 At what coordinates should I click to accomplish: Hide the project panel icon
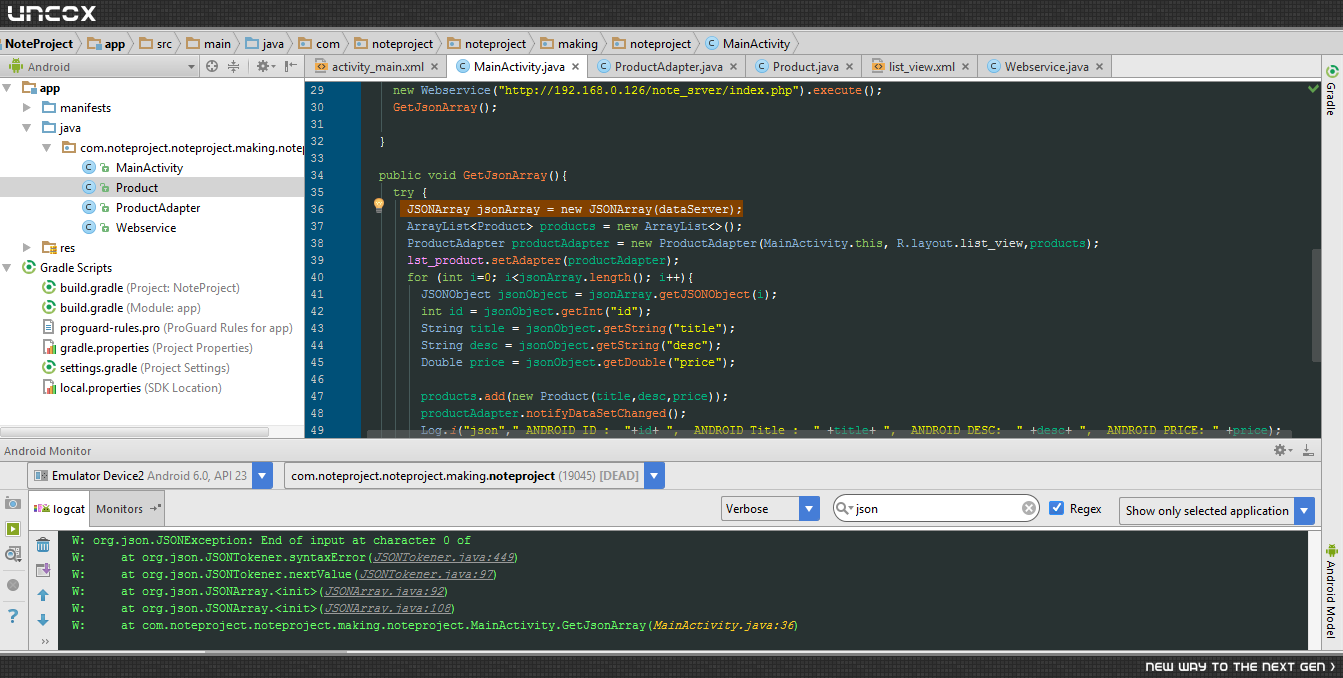coord(291,66)
